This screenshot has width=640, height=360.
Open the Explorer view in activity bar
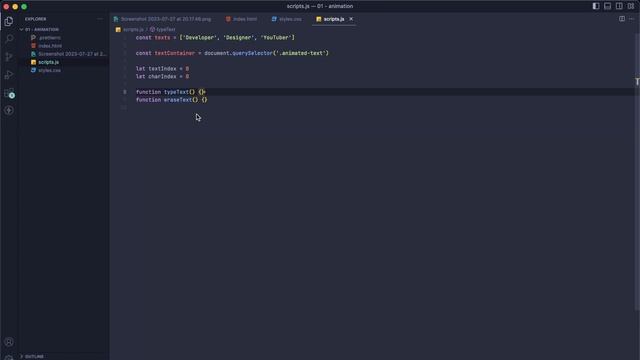point(9,21)
